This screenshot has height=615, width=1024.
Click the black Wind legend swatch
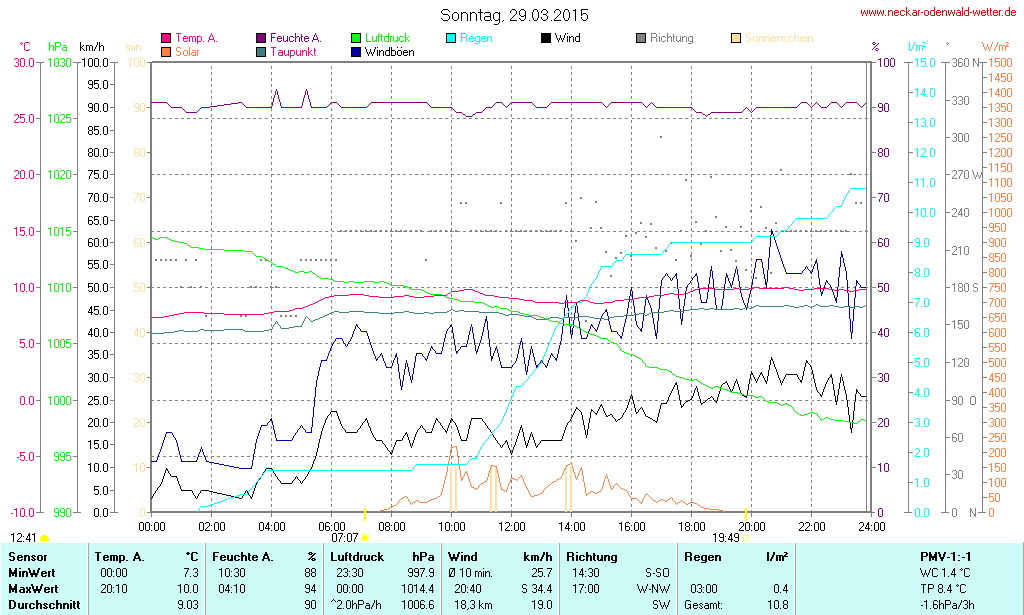pos(546,39)
